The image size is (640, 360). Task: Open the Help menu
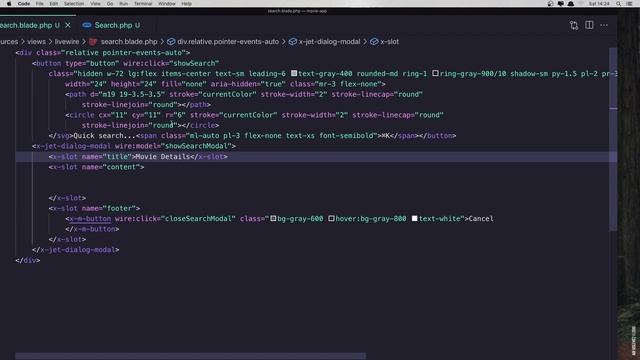point(187,4)
